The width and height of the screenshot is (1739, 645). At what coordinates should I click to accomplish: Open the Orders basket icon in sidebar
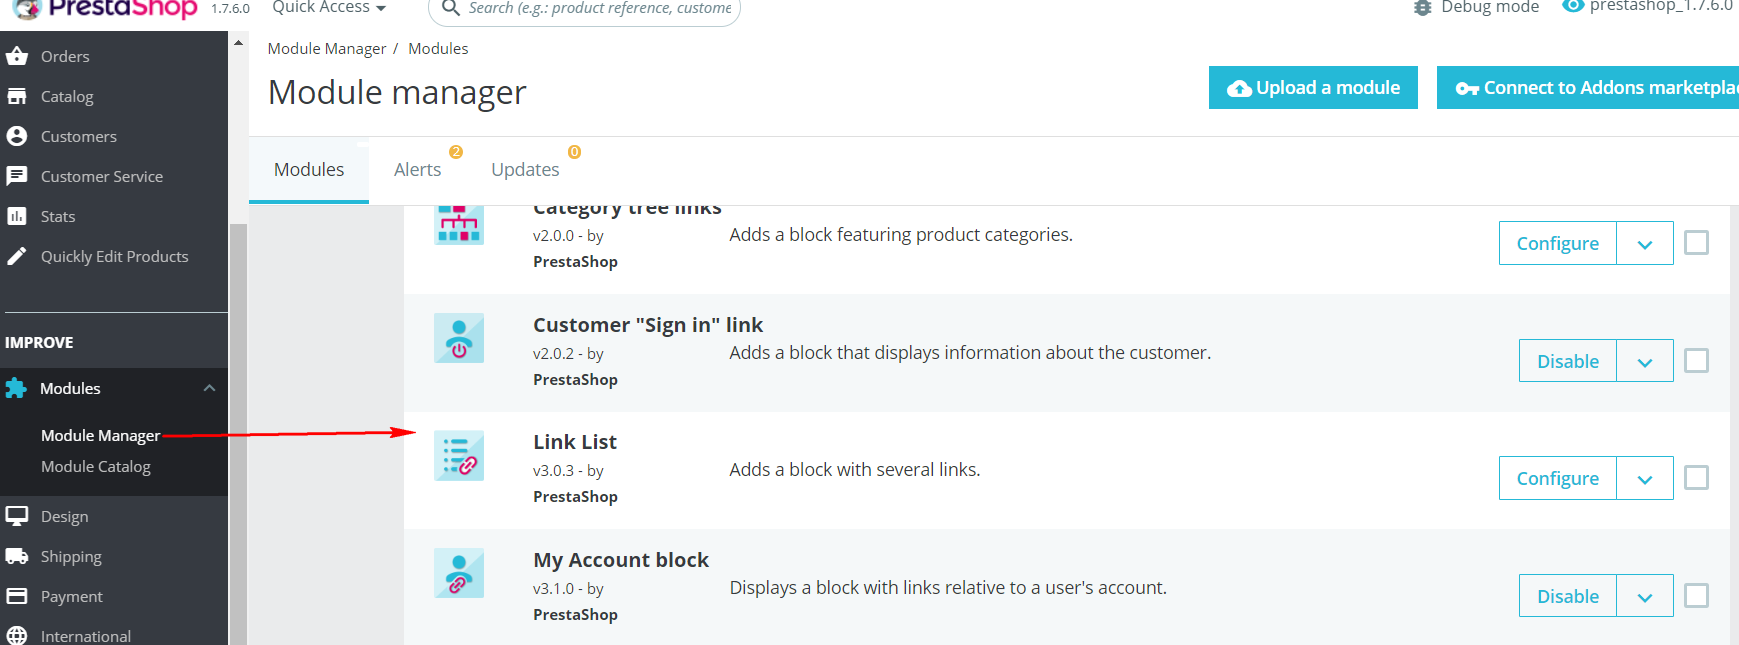point(17,56)
